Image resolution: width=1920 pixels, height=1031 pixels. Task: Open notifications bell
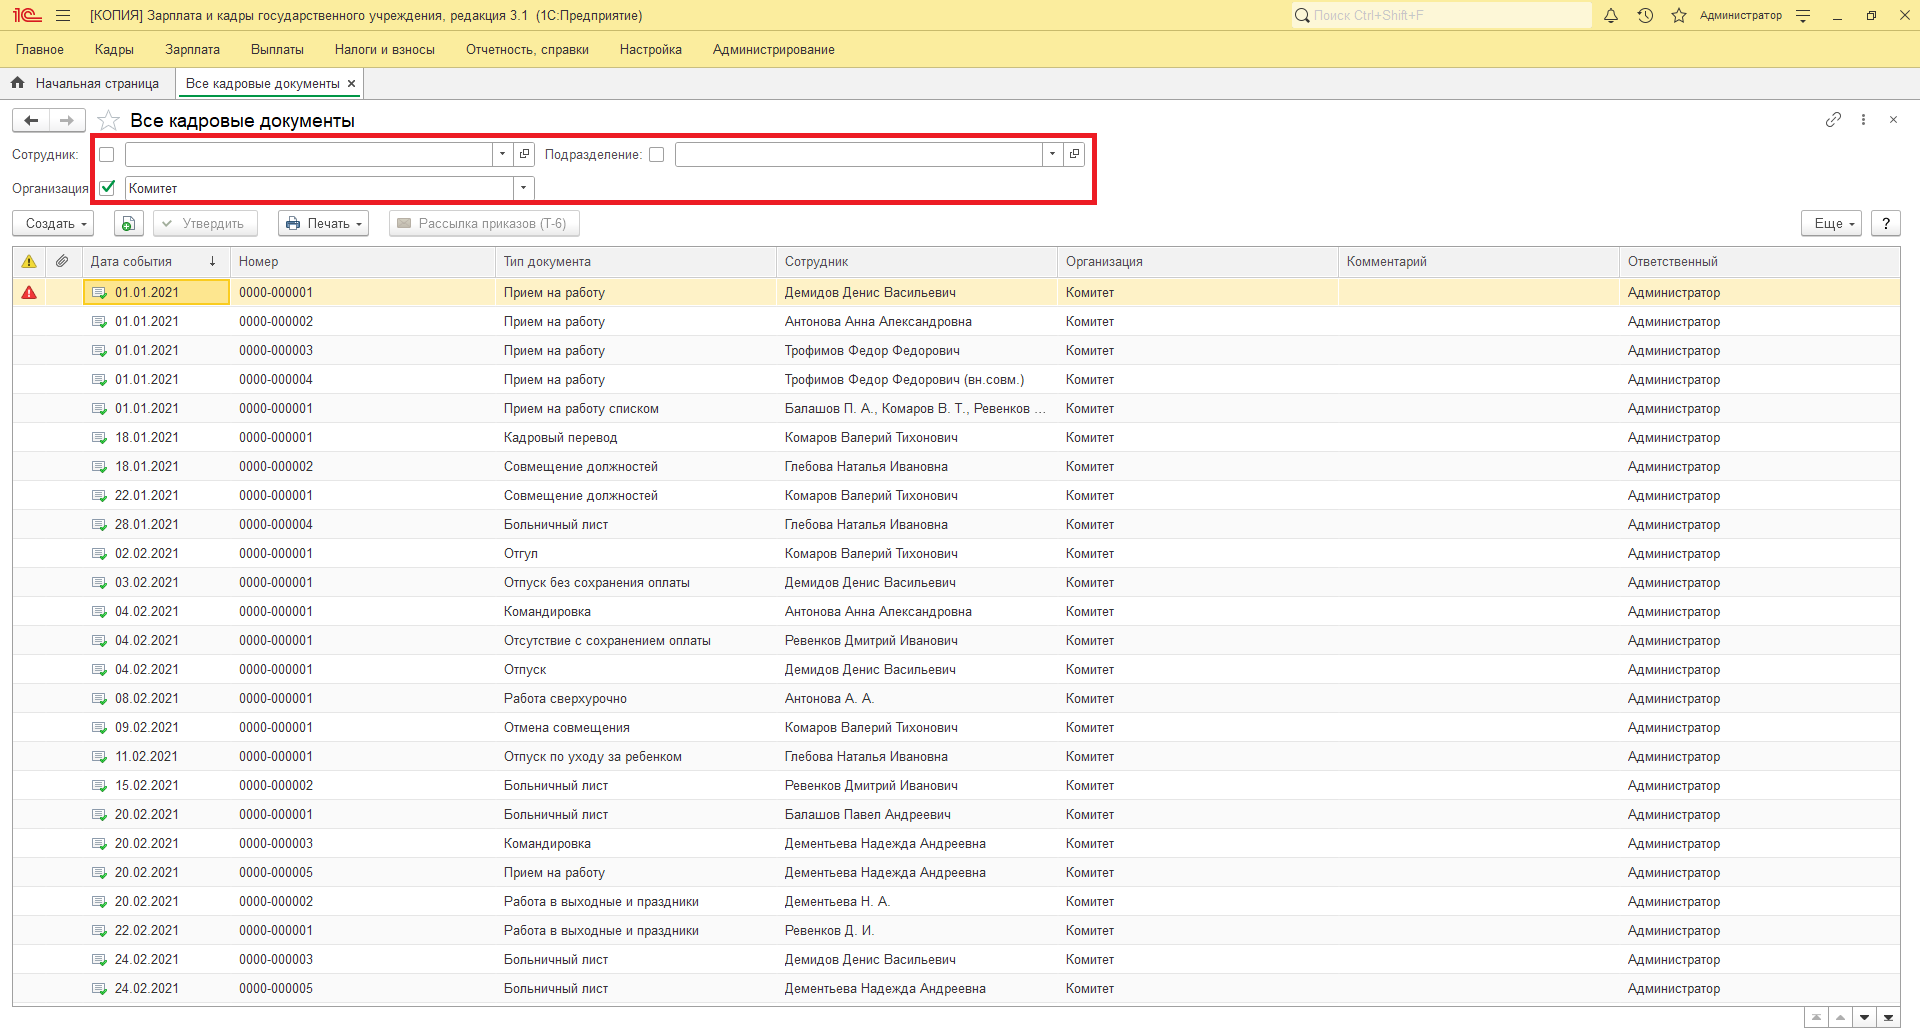1611,15
